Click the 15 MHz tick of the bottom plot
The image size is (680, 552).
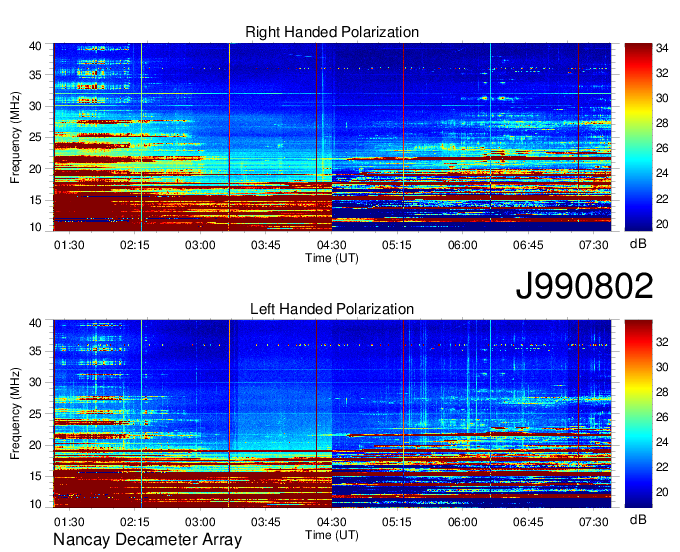[36, 476]
